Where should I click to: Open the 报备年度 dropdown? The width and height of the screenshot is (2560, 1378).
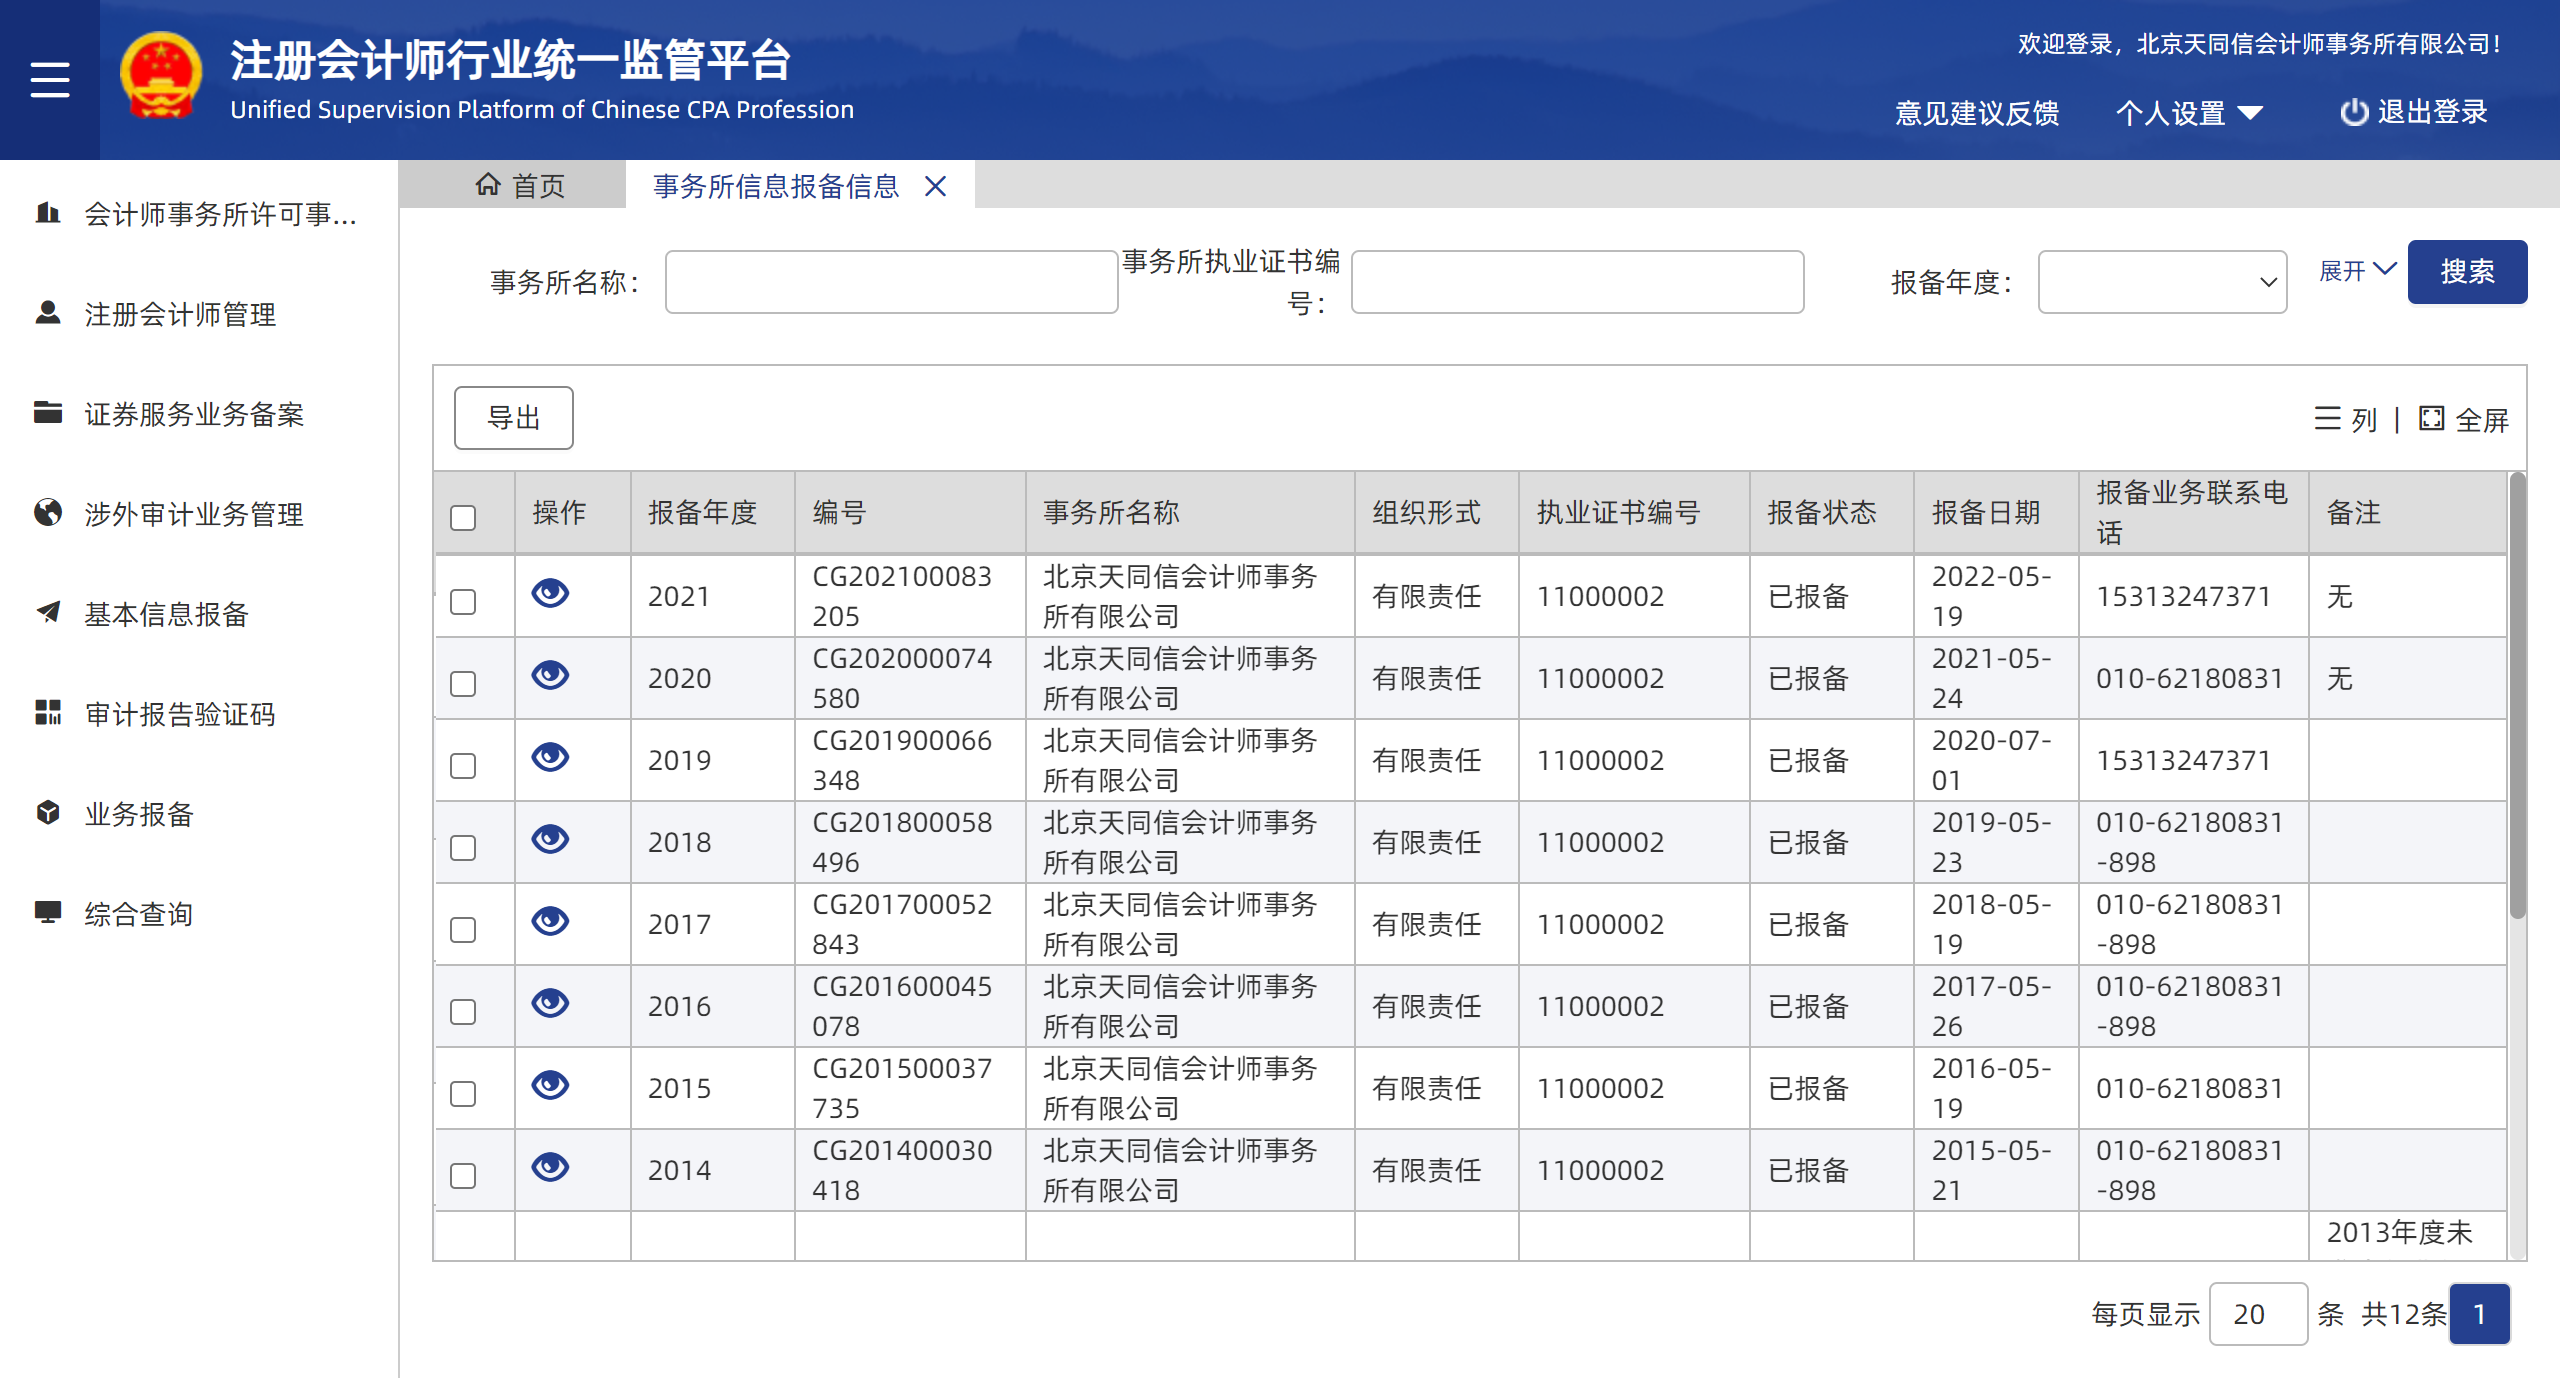pyautogui.click(x=2161, y=282)
